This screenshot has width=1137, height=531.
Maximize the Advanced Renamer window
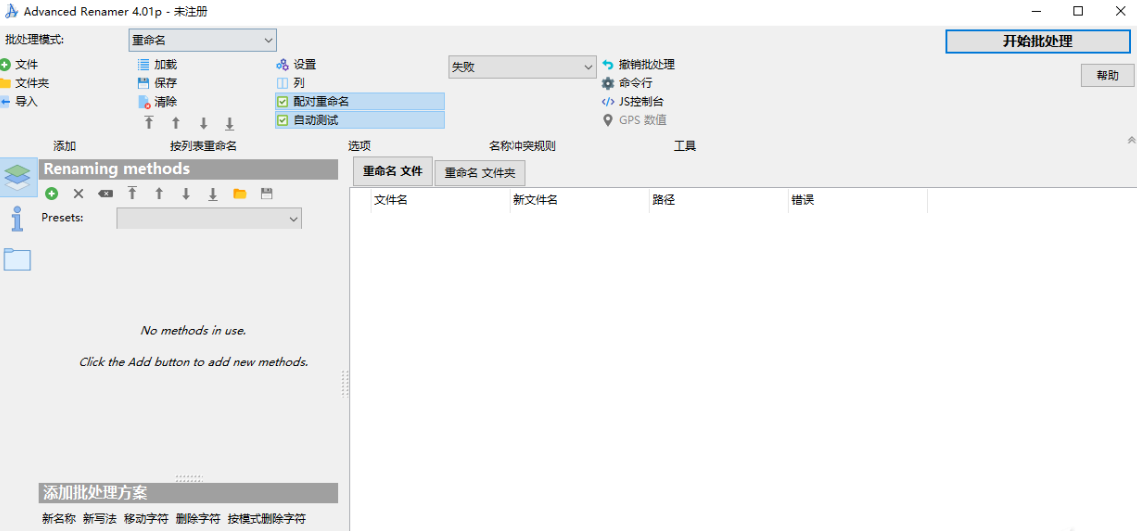[1078, 11]
